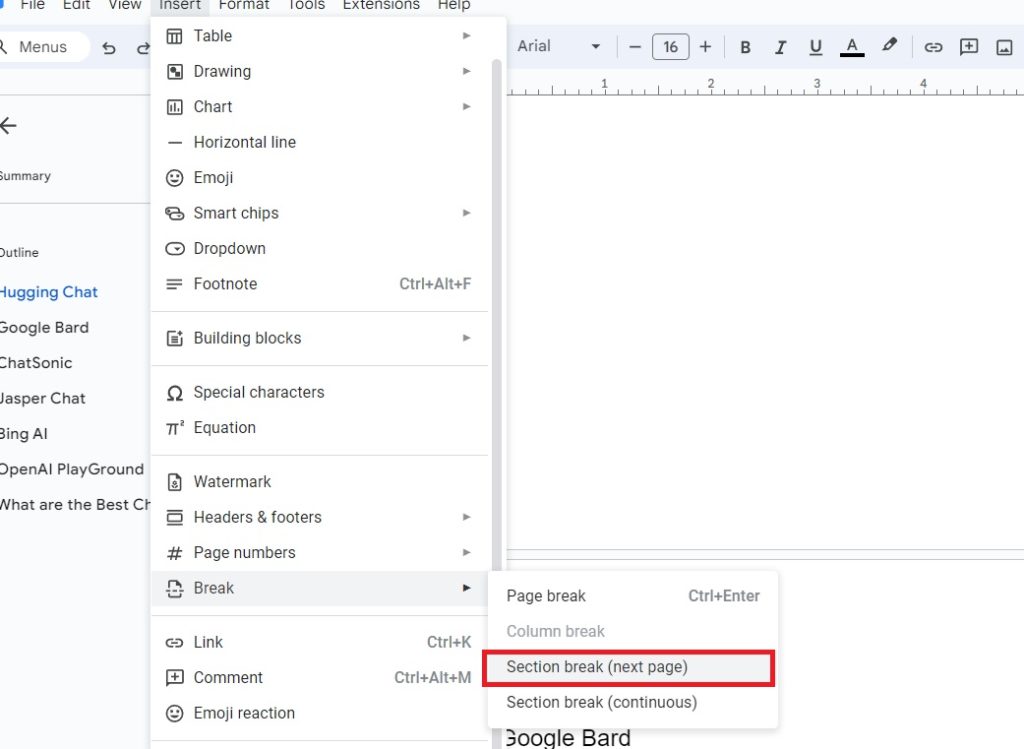
Task: Expand the Table submenu
Action: point(212,35)
